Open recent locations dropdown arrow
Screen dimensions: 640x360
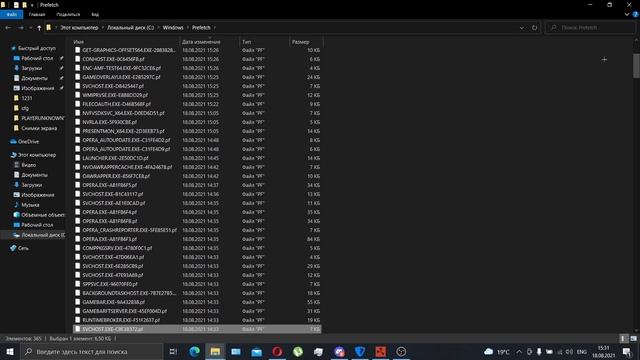[x=31, y=28]
